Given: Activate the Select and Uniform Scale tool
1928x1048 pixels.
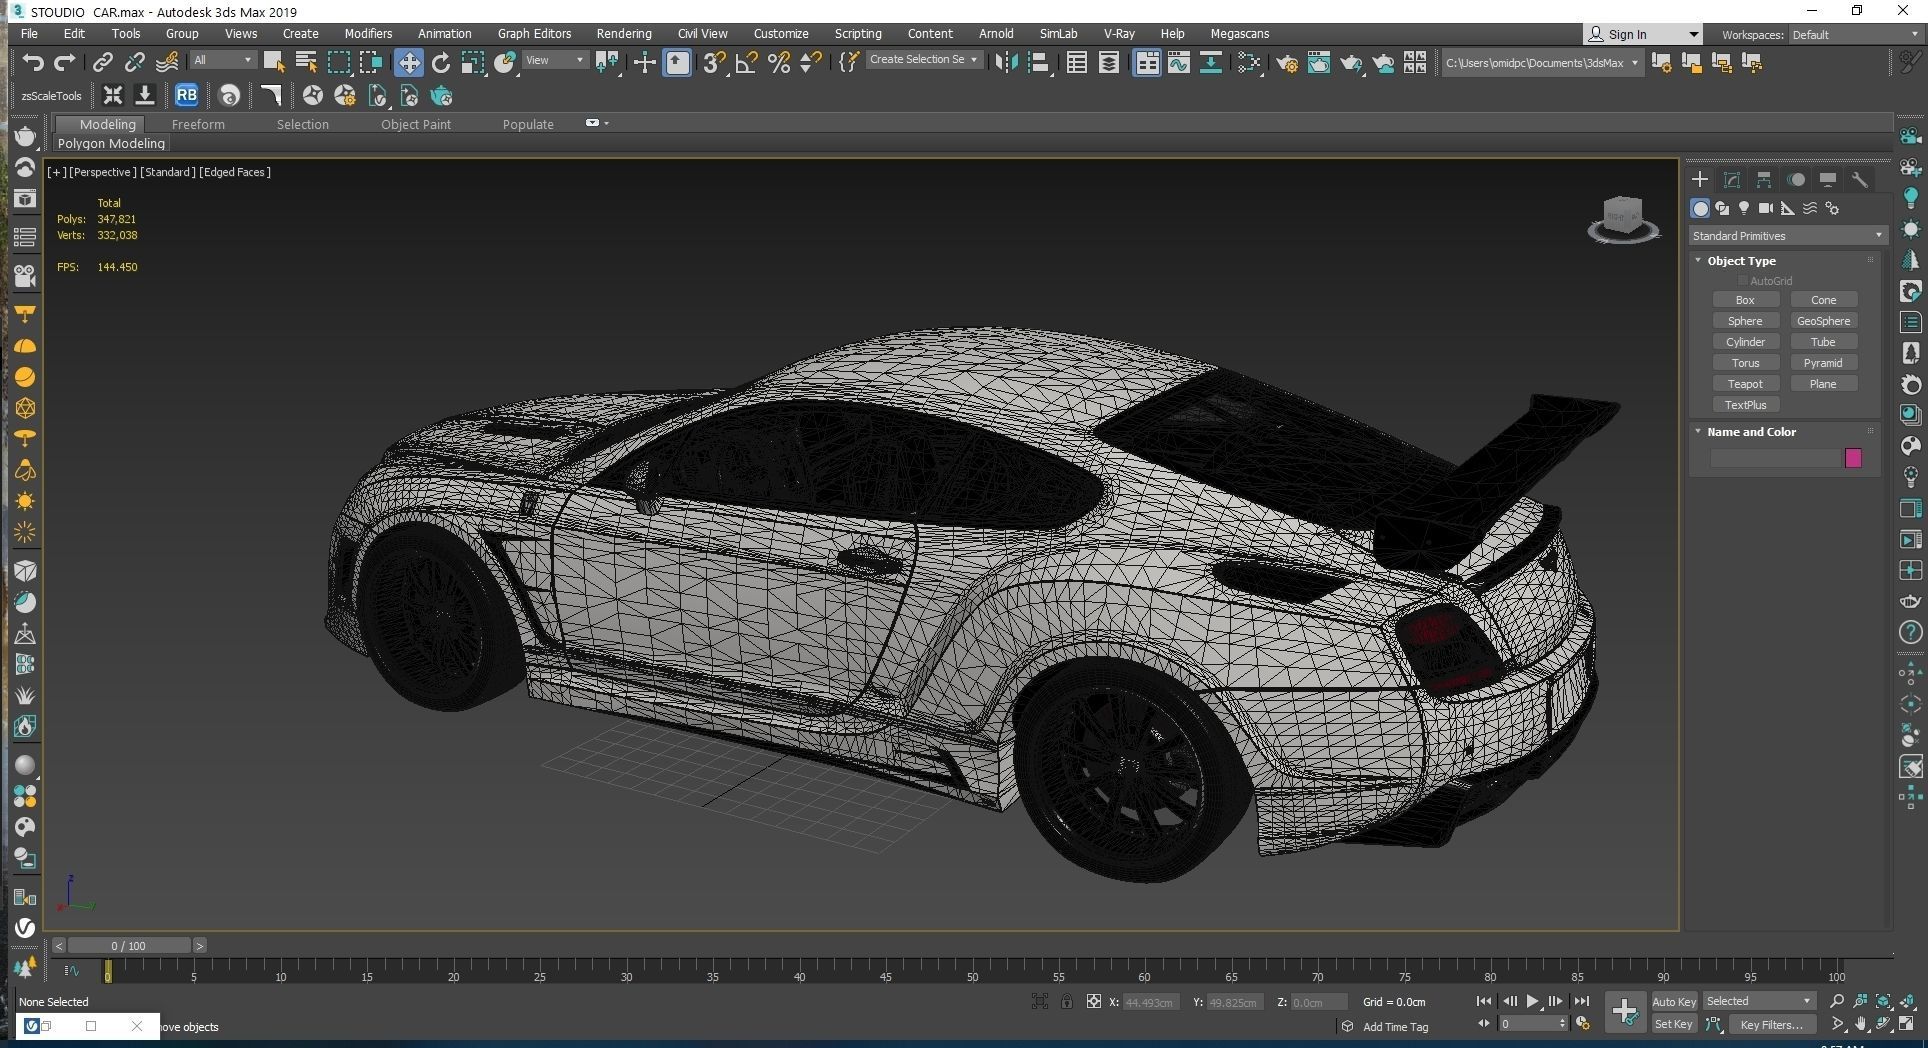Looking at the screenshot, I should tap(473, 62).
